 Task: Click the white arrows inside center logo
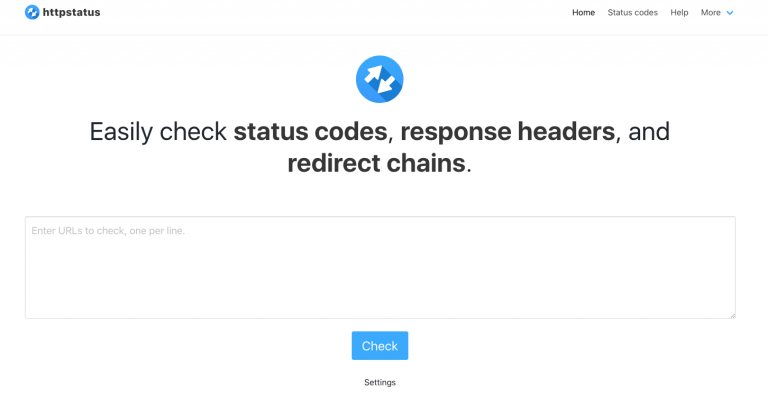coord(378,77)
